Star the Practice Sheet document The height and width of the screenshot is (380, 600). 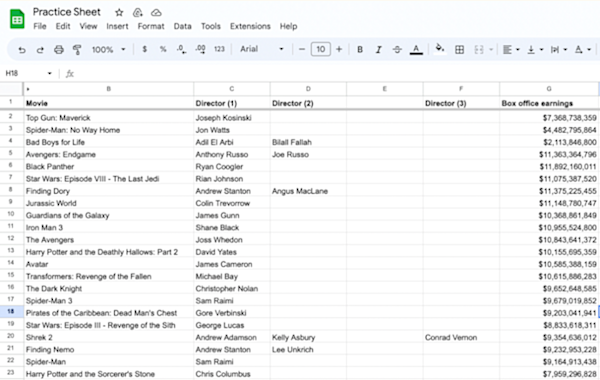[119, 13]
